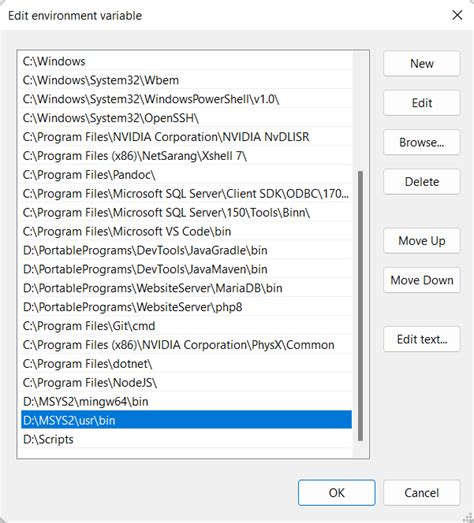
Task: Select the DevTools\JavaGradle\bin entry
Action: point(186,250)
